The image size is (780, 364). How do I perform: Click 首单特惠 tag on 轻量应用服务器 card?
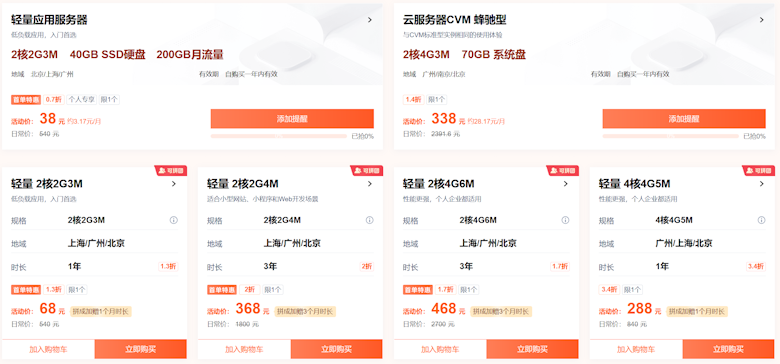[26, 100]
